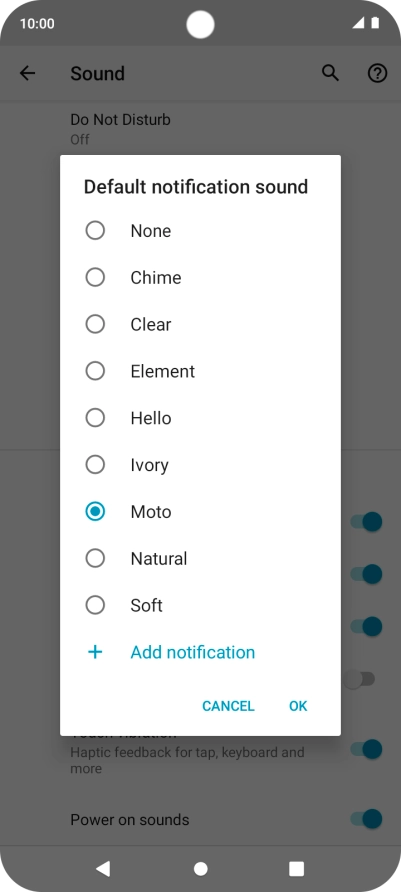Toggle the Power on sounds switch
Screen dimensions: 401x892
[366, 819]
